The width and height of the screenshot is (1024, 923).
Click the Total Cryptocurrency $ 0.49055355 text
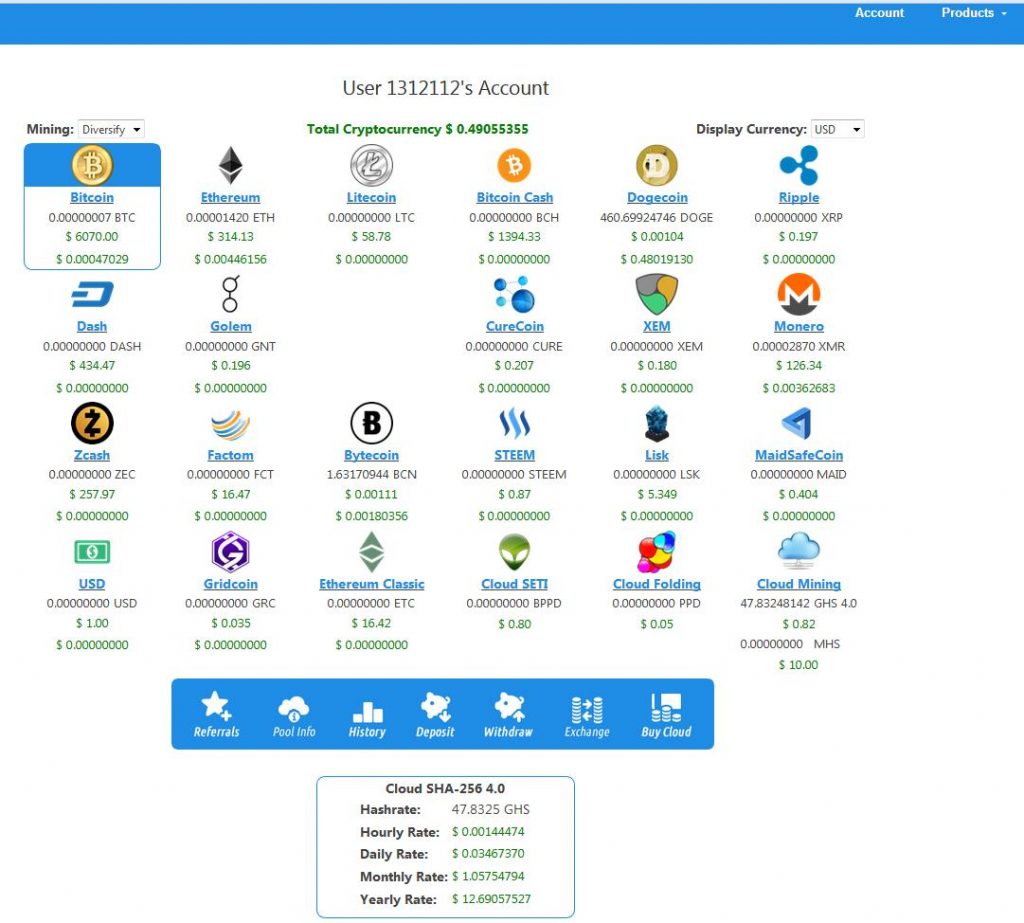click(x=418, y=129)
